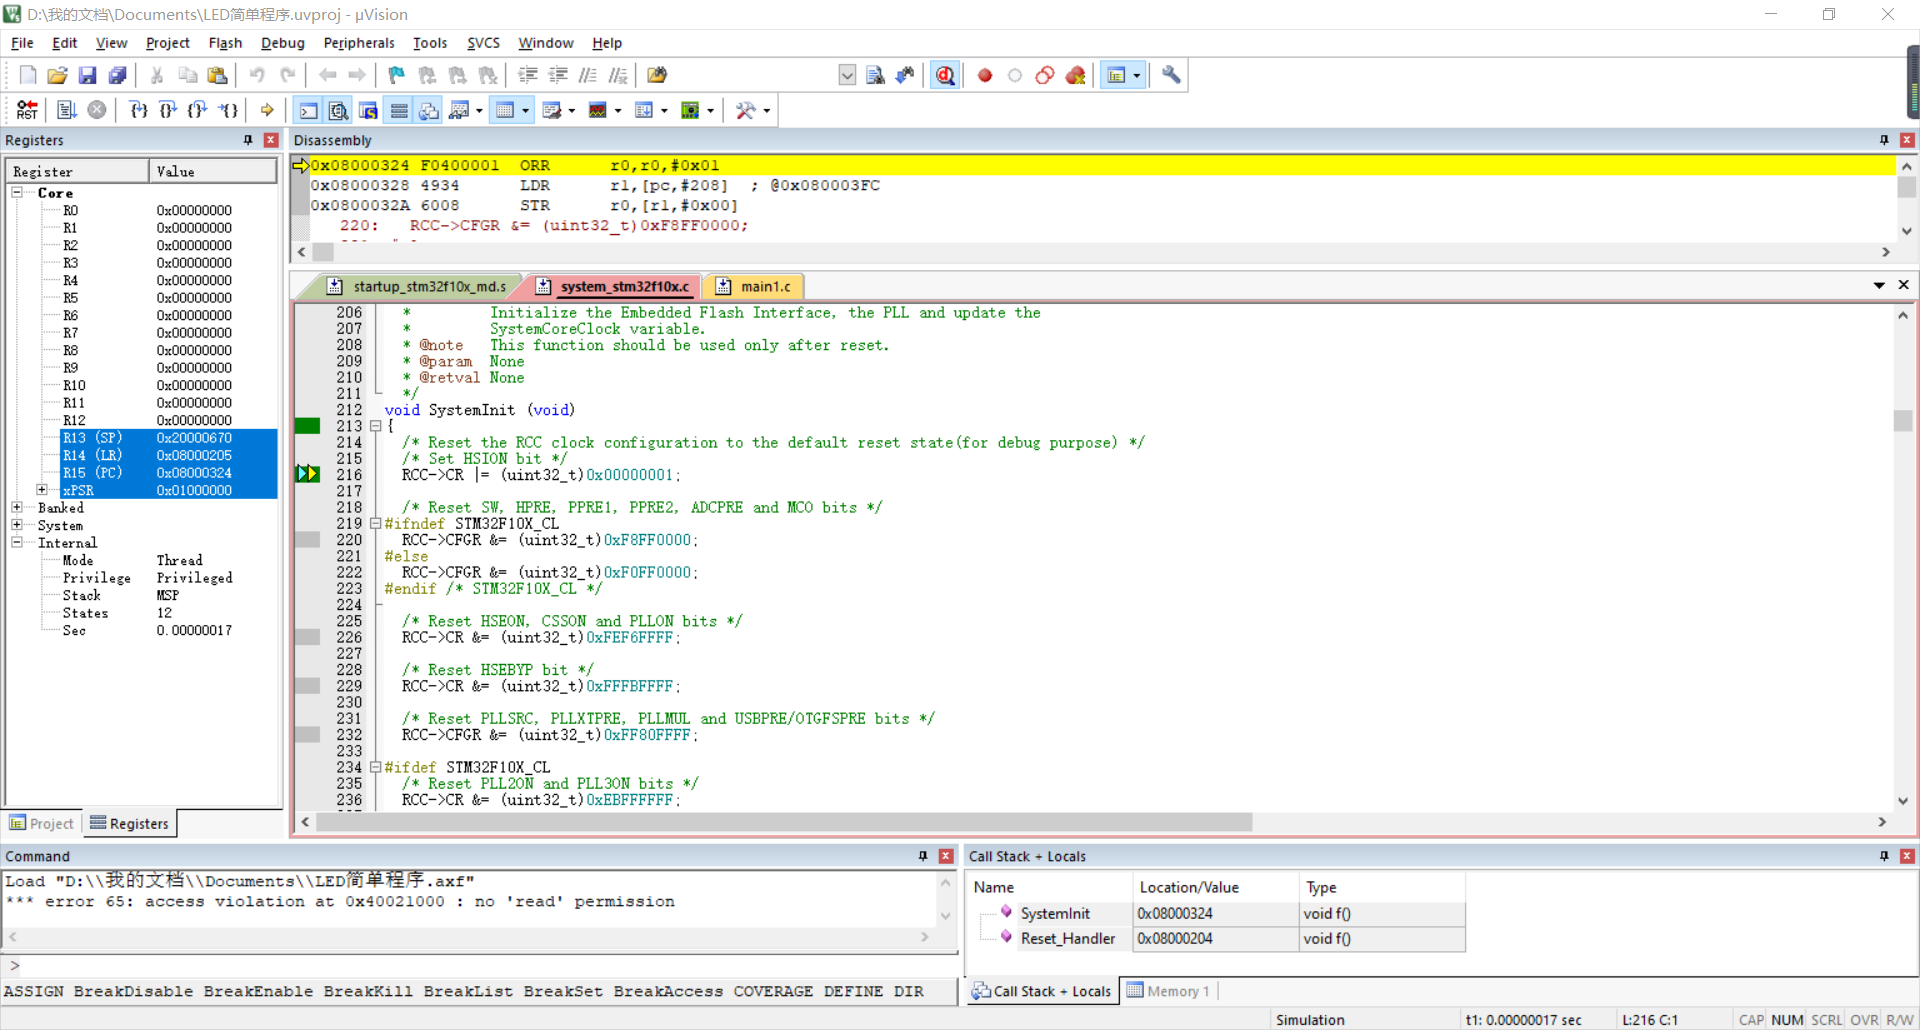Collapse the Core register group

(x=17, y=192)
